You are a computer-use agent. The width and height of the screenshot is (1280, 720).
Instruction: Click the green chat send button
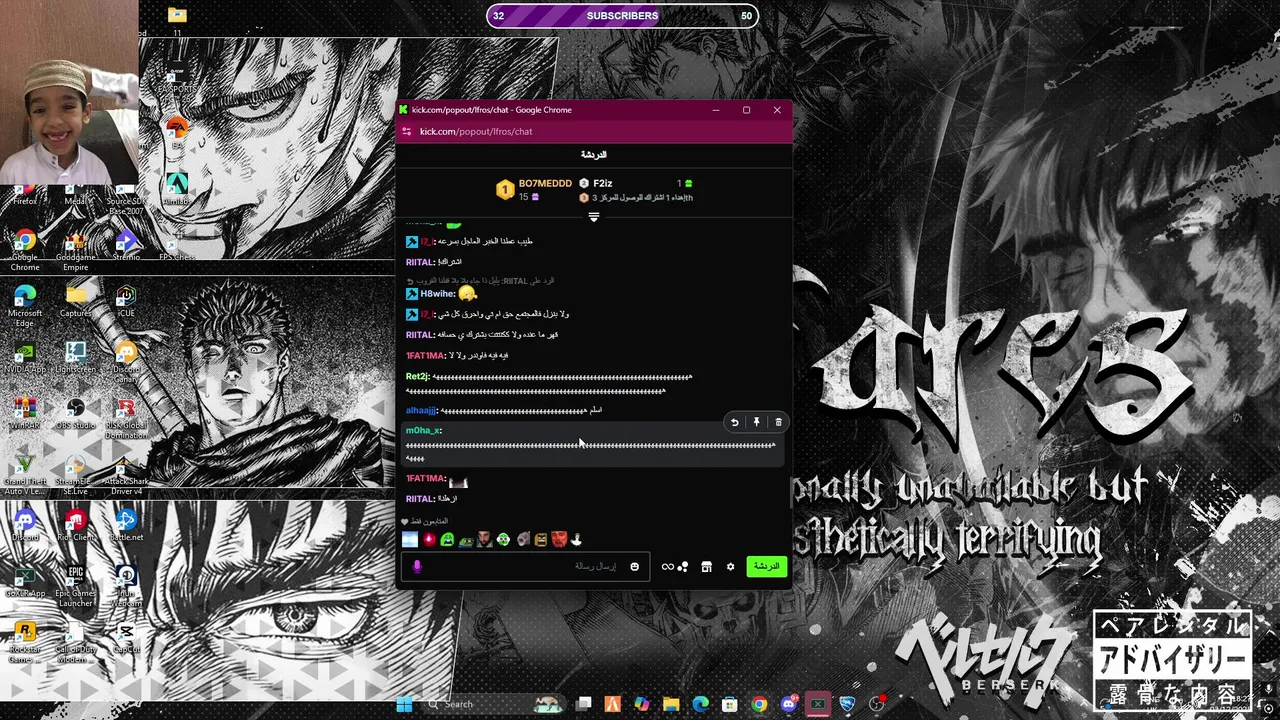tap(766, 566)
